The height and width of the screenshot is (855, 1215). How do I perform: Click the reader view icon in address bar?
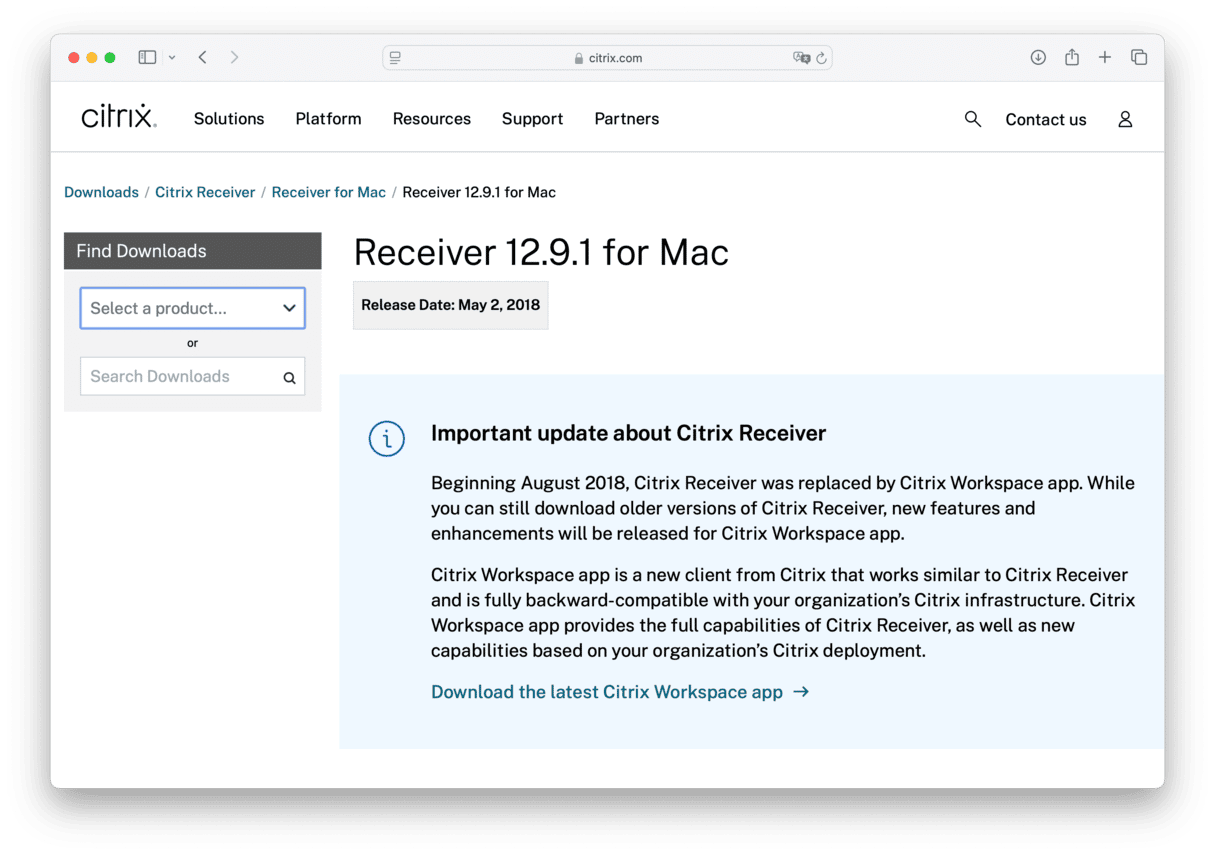[395, 58]
